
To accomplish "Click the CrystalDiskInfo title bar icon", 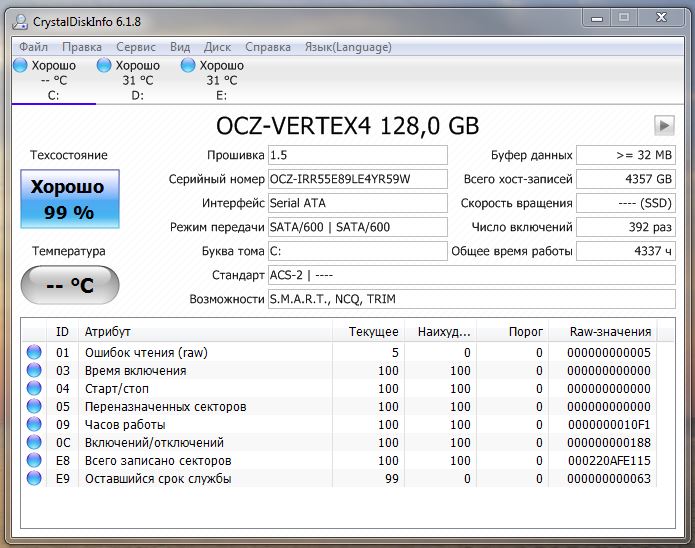I will (x=20, y=21).
